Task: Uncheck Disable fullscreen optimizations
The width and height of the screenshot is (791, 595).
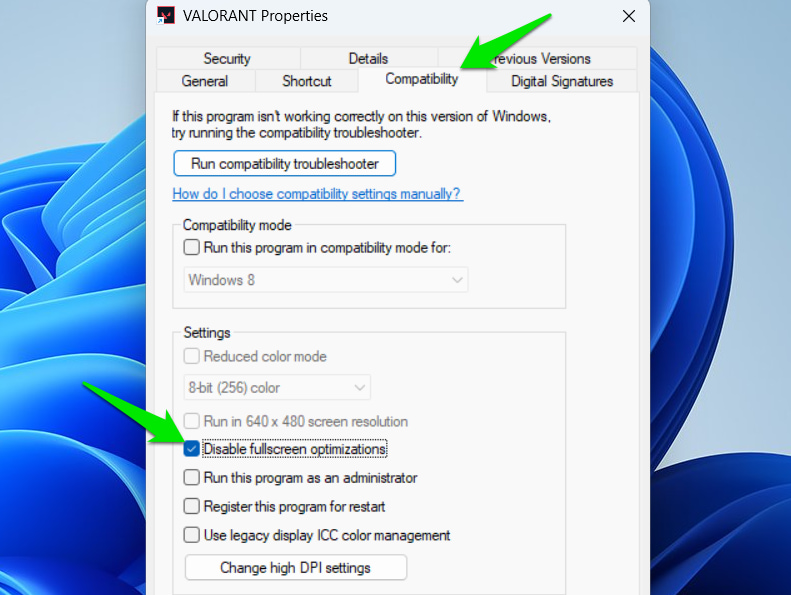Action: 191,448
